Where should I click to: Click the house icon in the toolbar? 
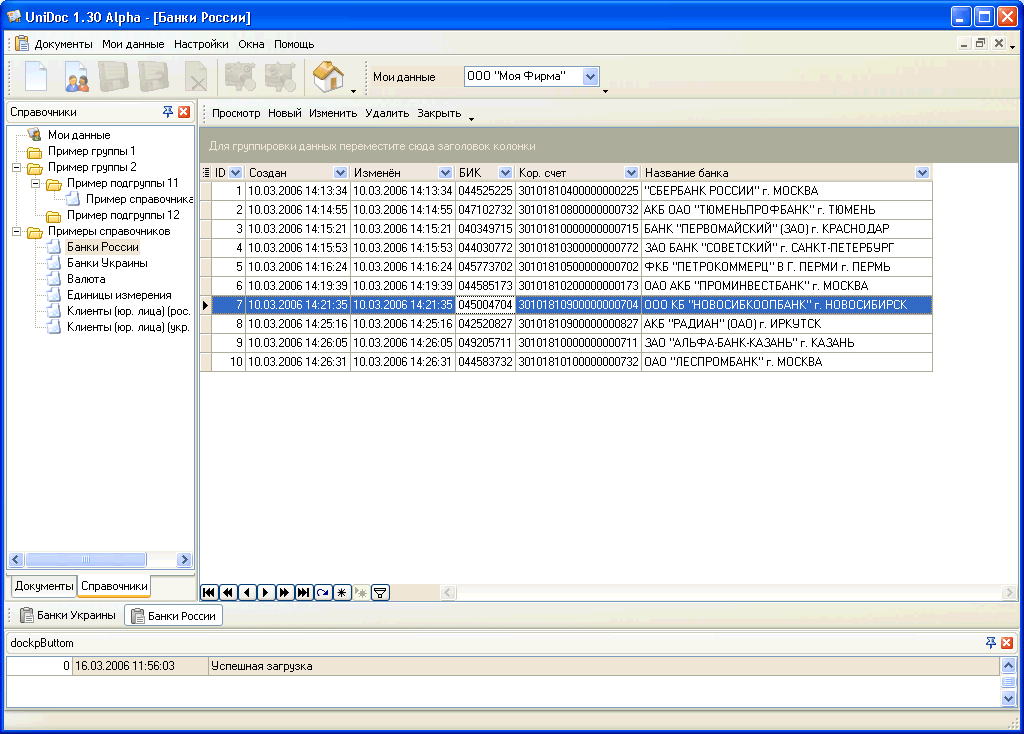point(327,76)
